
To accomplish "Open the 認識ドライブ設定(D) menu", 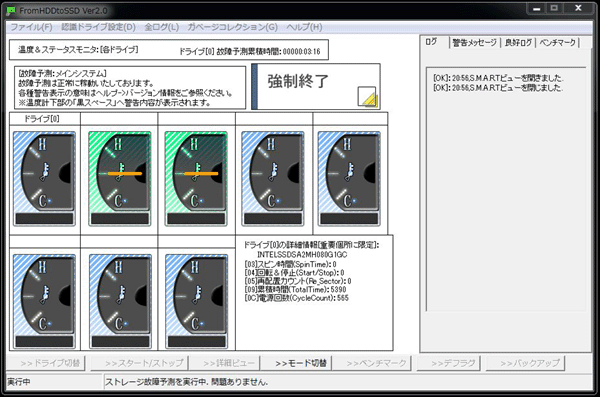I will click(x=98, y=27).
